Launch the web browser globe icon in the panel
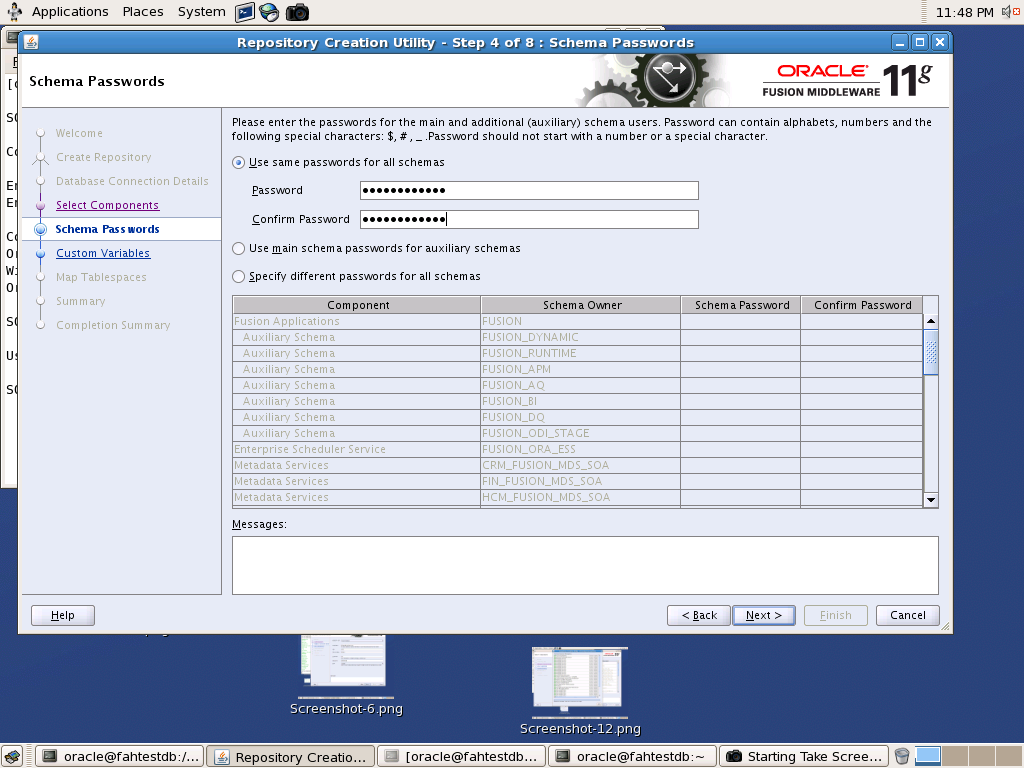This screenshot has width=1024, height=768. coord(268,11)
